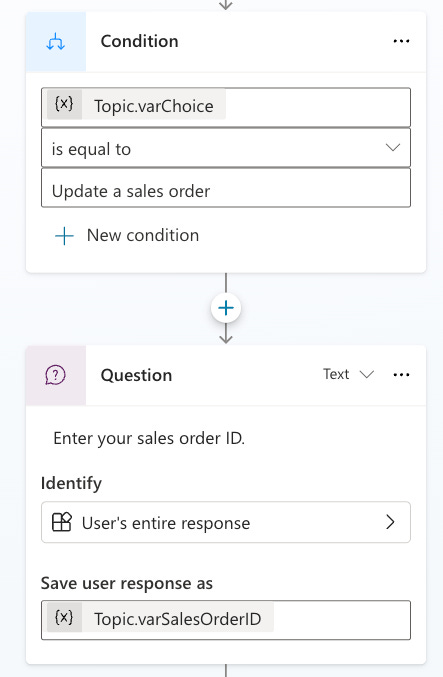Click the entity icon beside User's entire response
Screen dimensions: 443x677
[62, 522]
